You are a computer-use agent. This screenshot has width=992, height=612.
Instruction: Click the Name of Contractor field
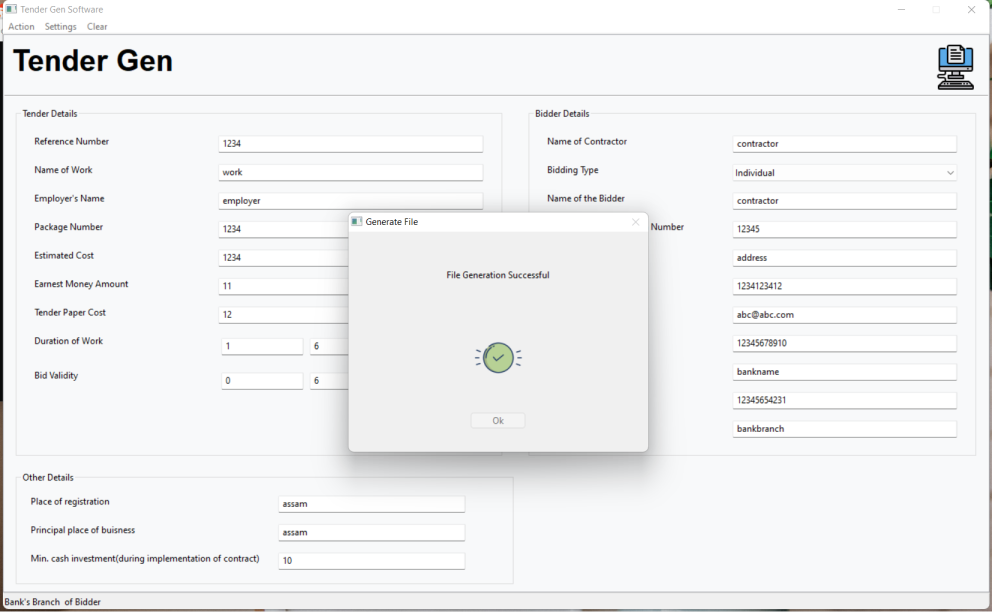[x=845, y=144]
